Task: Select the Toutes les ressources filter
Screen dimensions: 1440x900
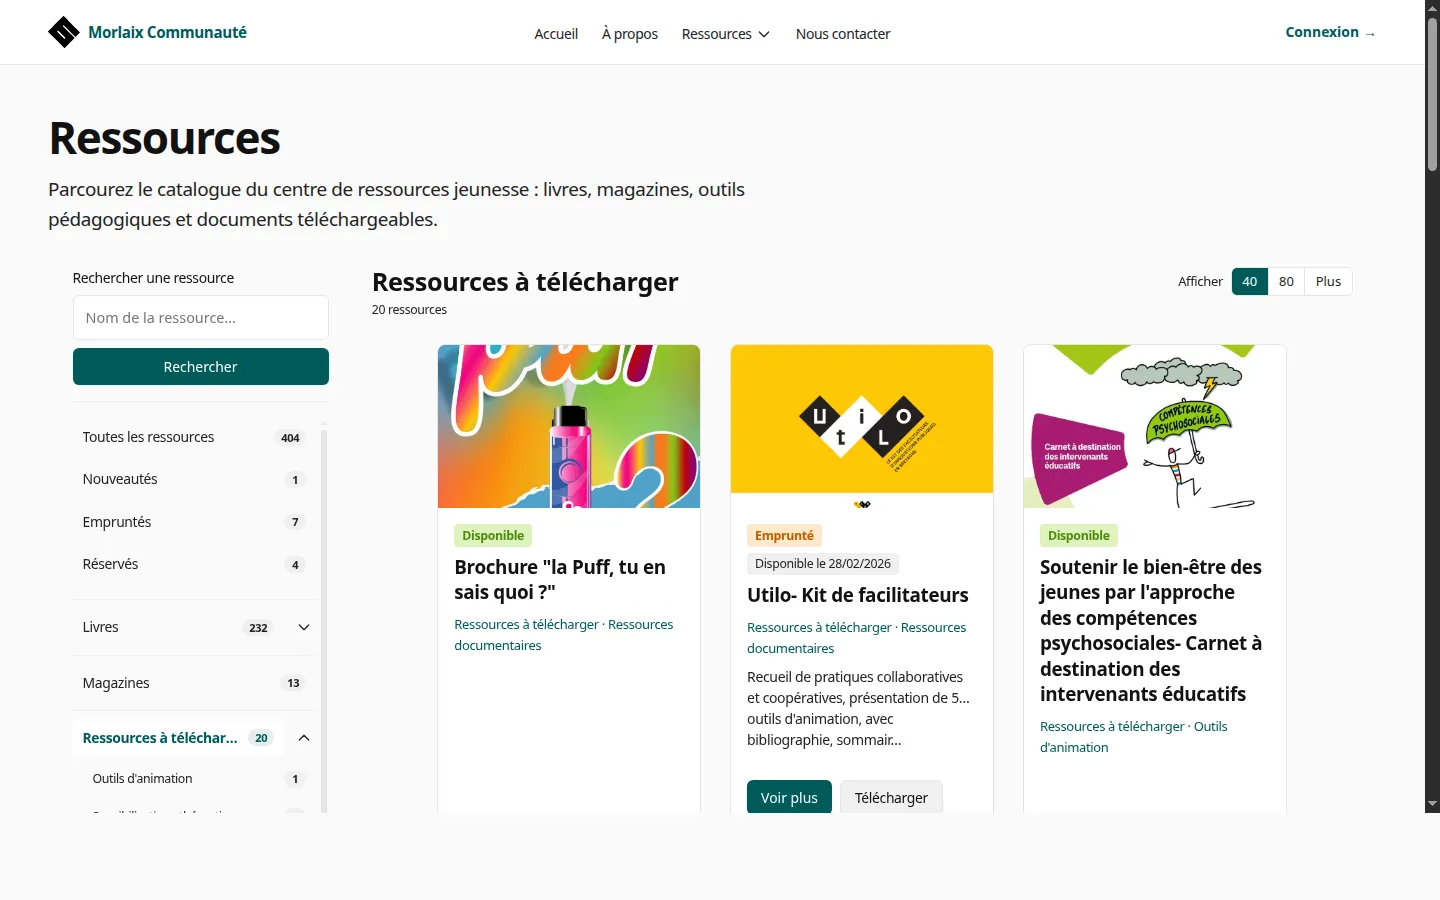Action: 194,437
